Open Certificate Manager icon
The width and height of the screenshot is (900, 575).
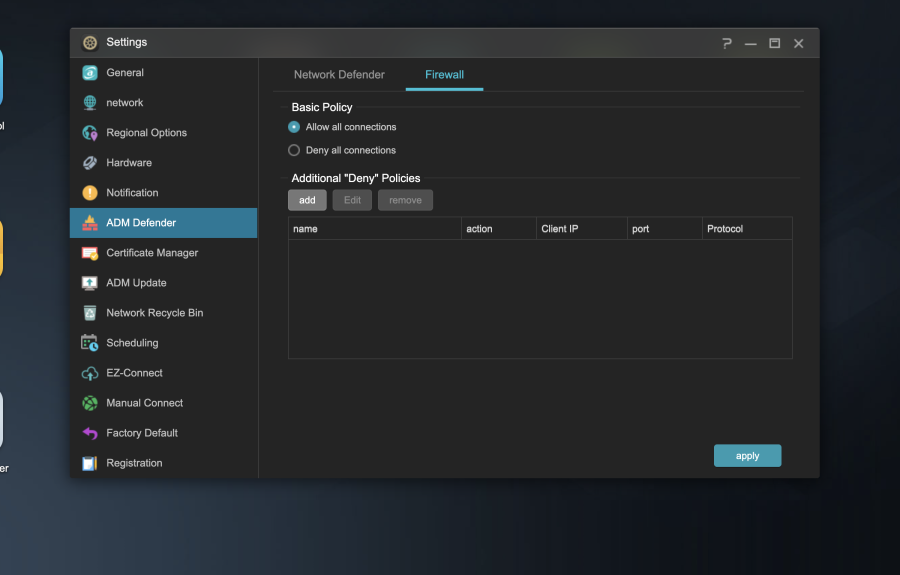pyautogui.click(x=90, y=253)
